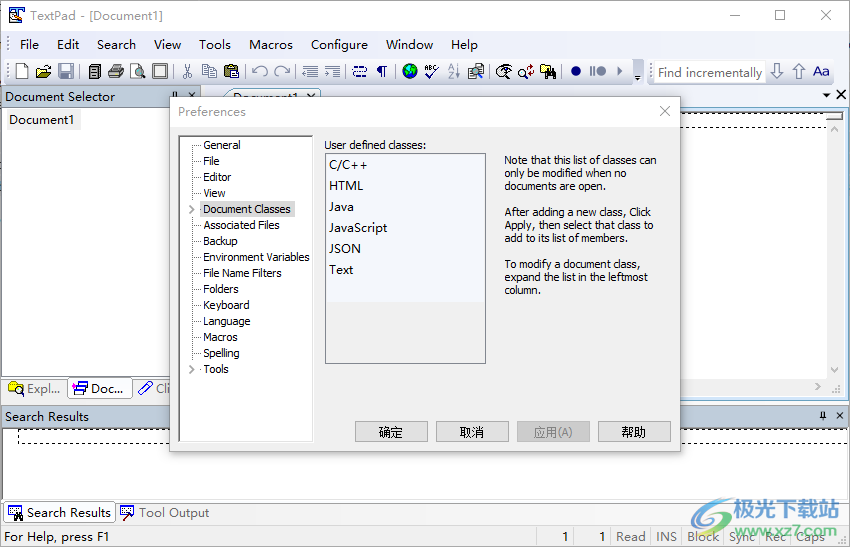The width and height of the screenshot is (850, 547).
Task: Open the Help menu
Action: coord(464,45)
